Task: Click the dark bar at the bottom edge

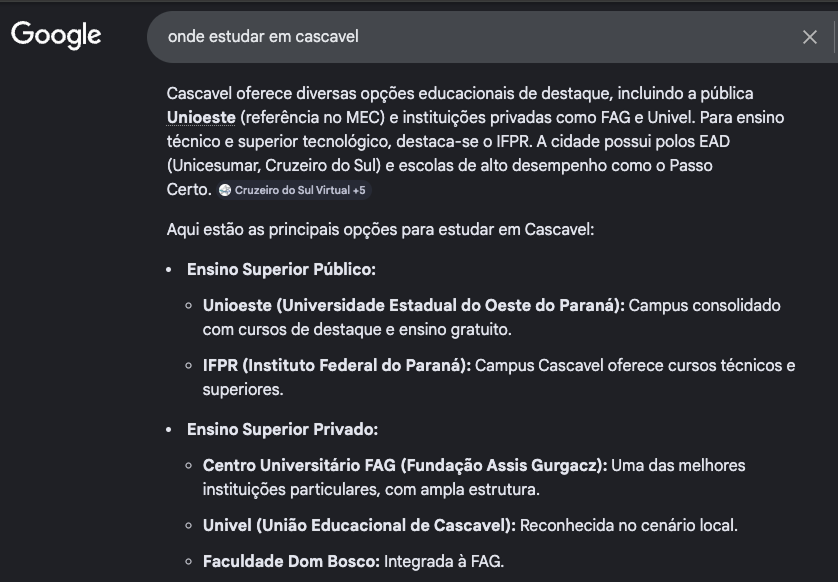Action: [x=419, y=576]
